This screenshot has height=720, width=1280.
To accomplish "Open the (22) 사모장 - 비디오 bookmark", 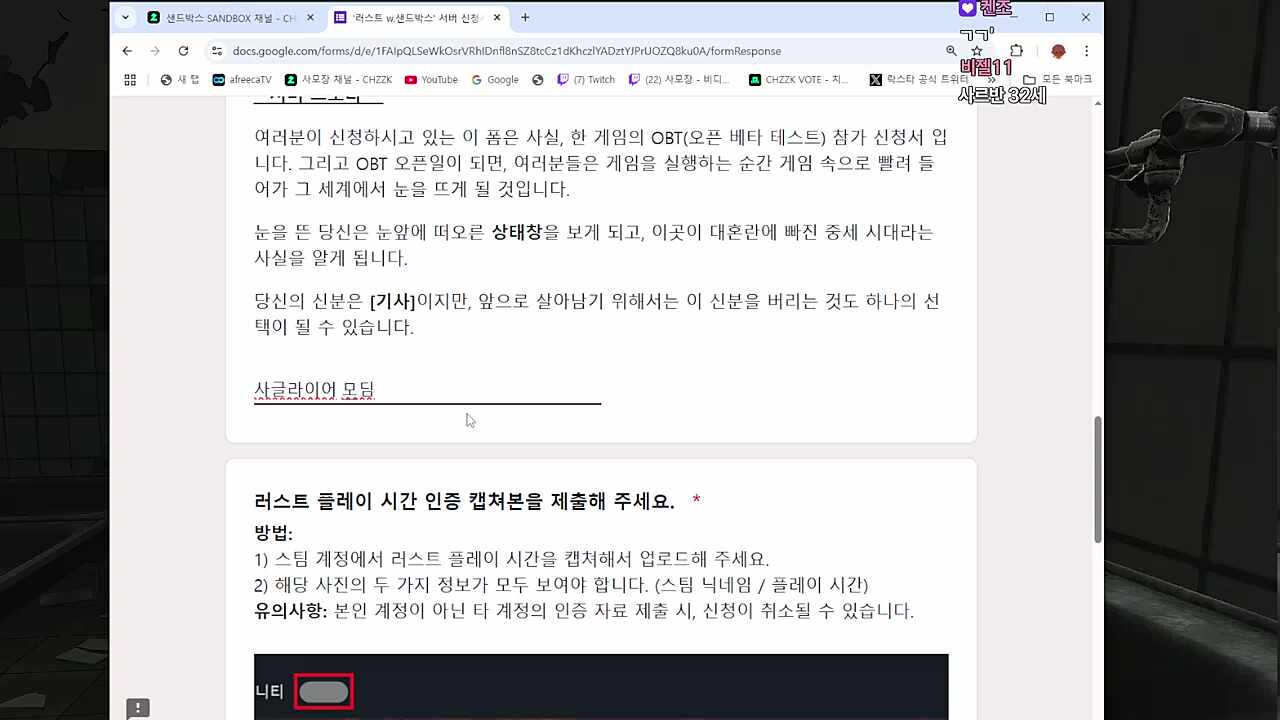I will point(679,80).
